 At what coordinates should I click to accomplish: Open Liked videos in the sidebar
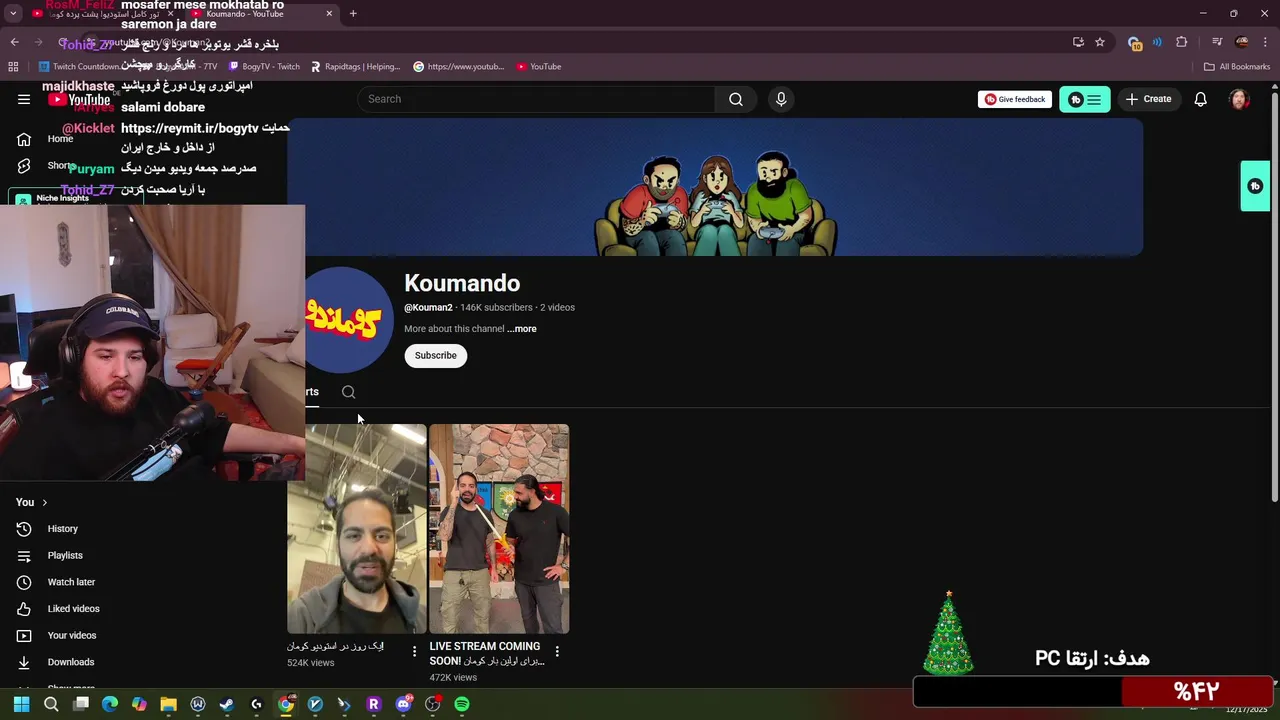click(73, 609)
